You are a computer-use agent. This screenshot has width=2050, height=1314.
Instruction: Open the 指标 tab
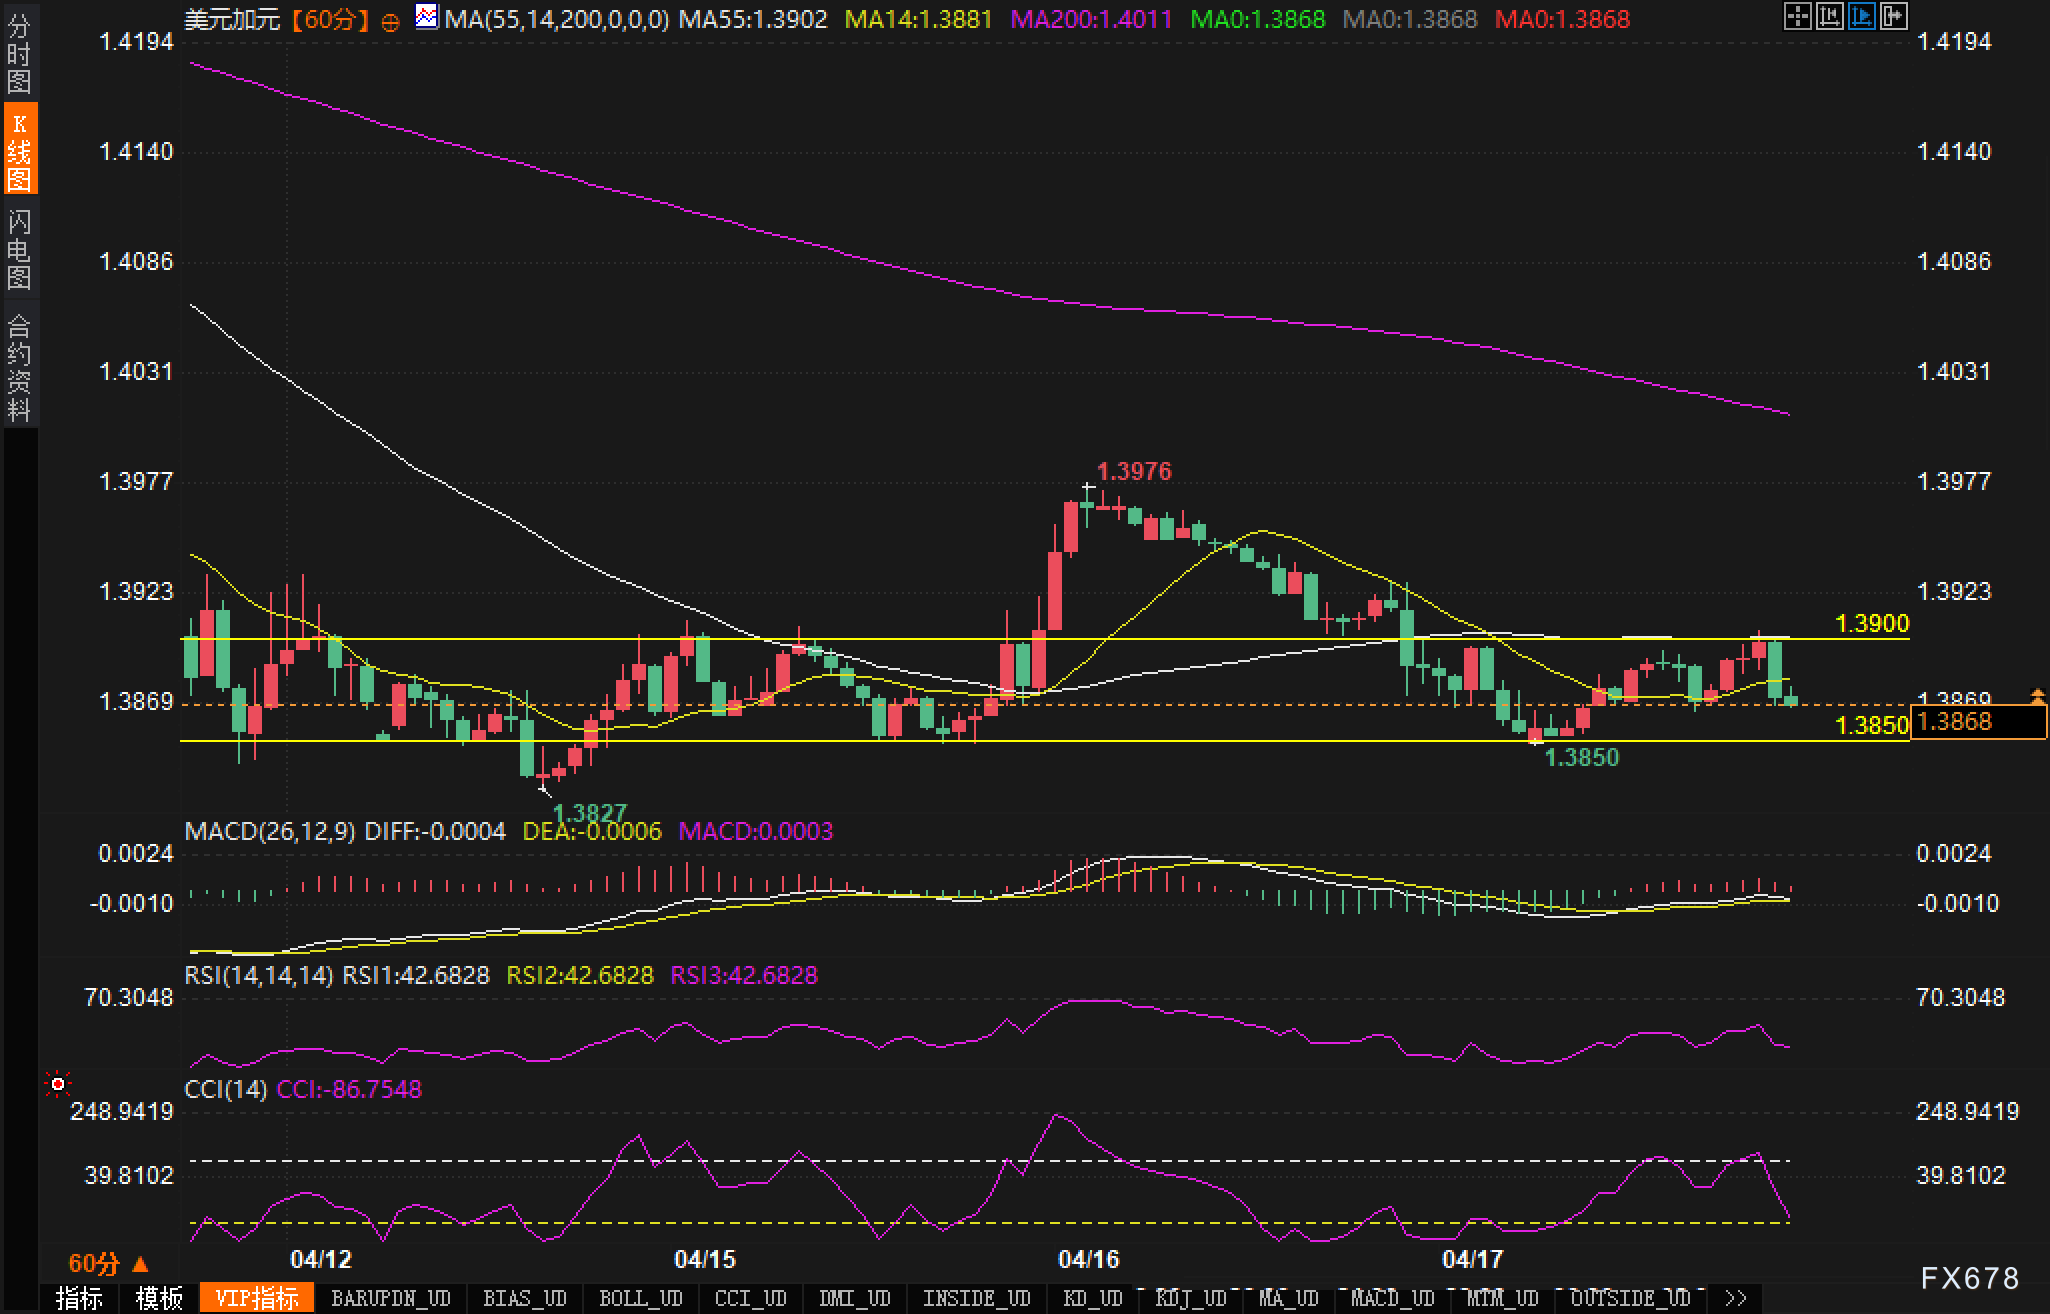pyautogui.click(x=79, y=1298)
